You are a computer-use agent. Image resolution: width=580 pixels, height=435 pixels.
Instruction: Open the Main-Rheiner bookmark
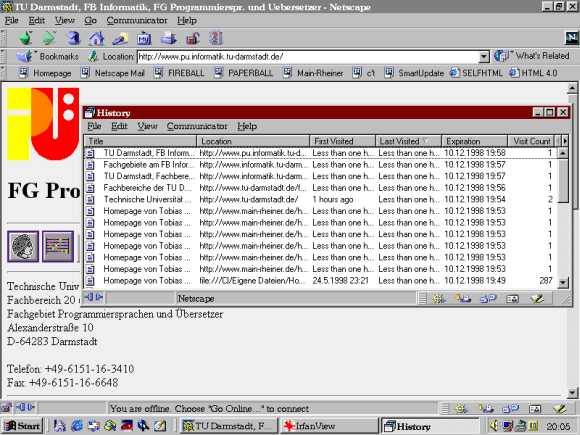[313, 73]
